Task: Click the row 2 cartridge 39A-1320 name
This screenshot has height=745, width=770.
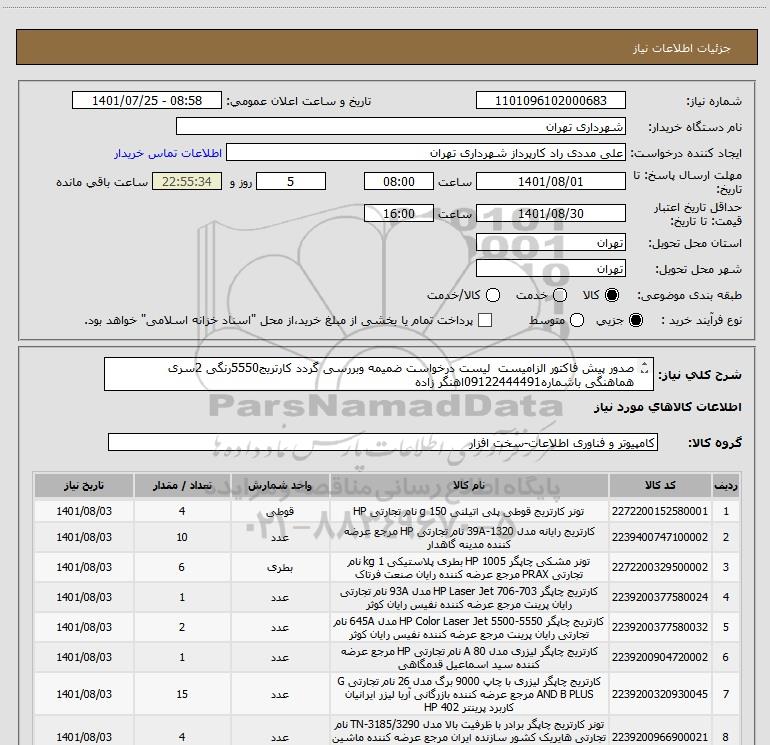Action: [468, 538]
